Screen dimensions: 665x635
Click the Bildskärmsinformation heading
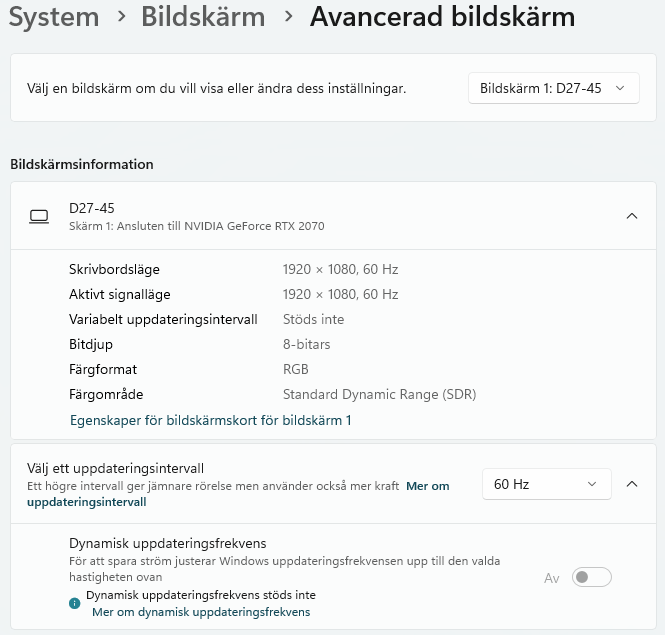82,164
